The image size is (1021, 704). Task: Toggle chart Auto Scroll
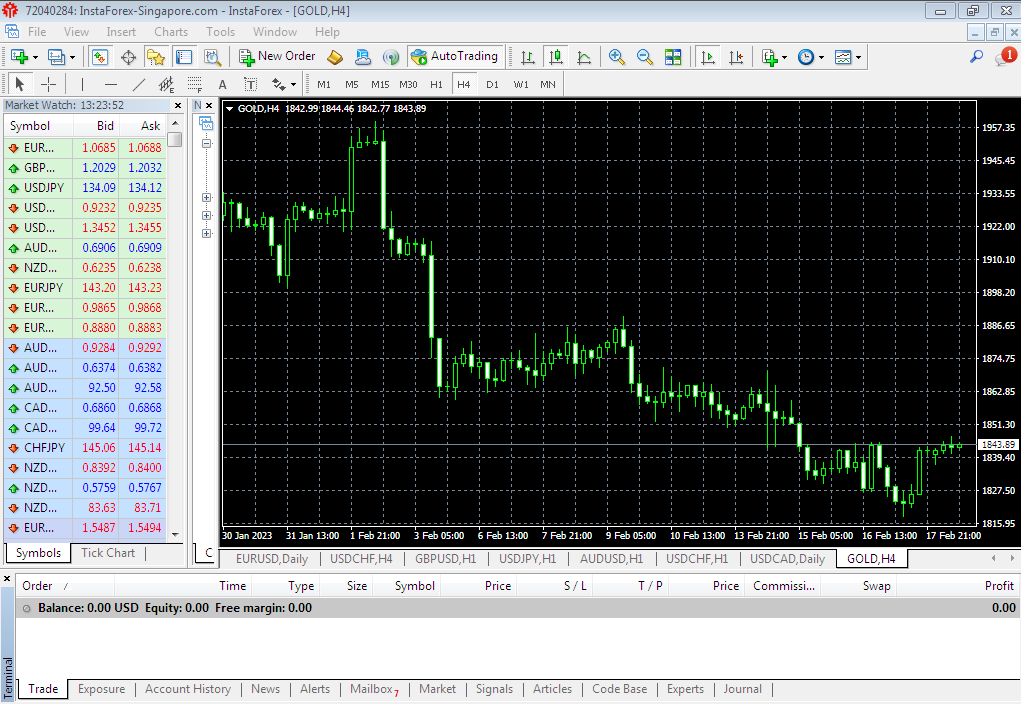coord(708,57)
